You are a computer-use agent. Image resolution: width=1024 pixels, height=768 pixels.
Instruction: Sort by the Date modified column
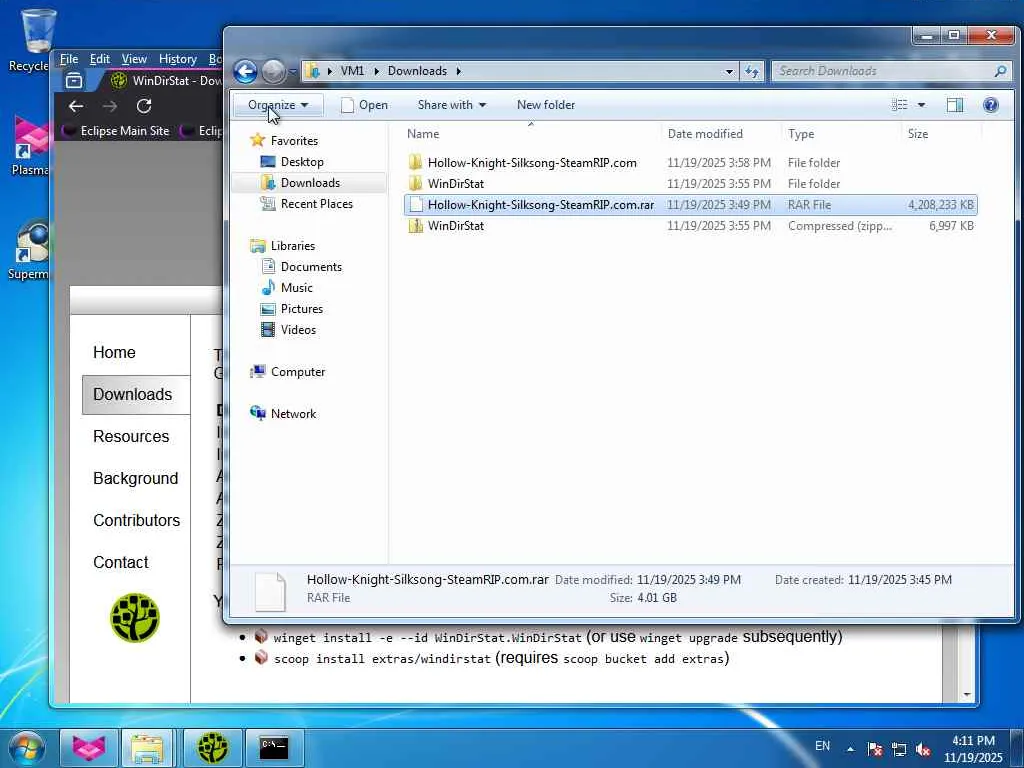tap(720, 133)
